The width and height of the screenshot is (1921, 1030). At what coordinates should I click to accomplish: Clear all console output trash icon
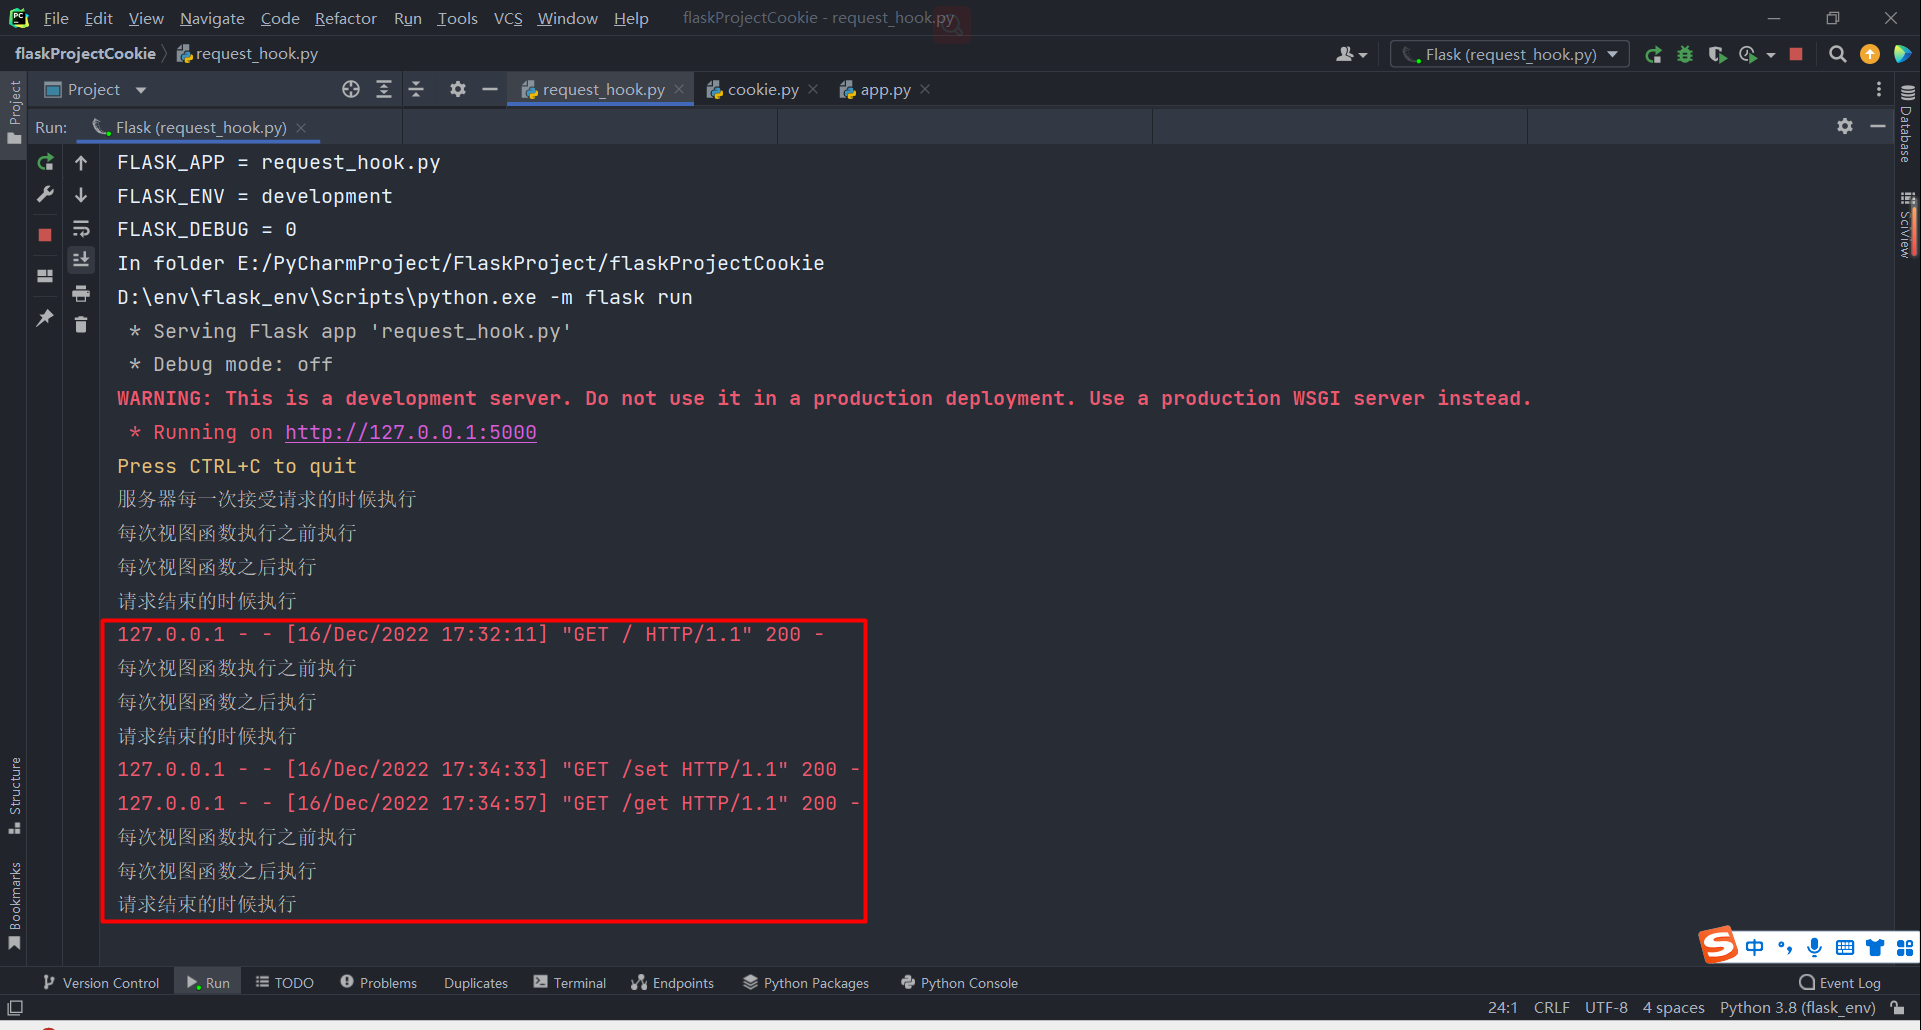81,325
